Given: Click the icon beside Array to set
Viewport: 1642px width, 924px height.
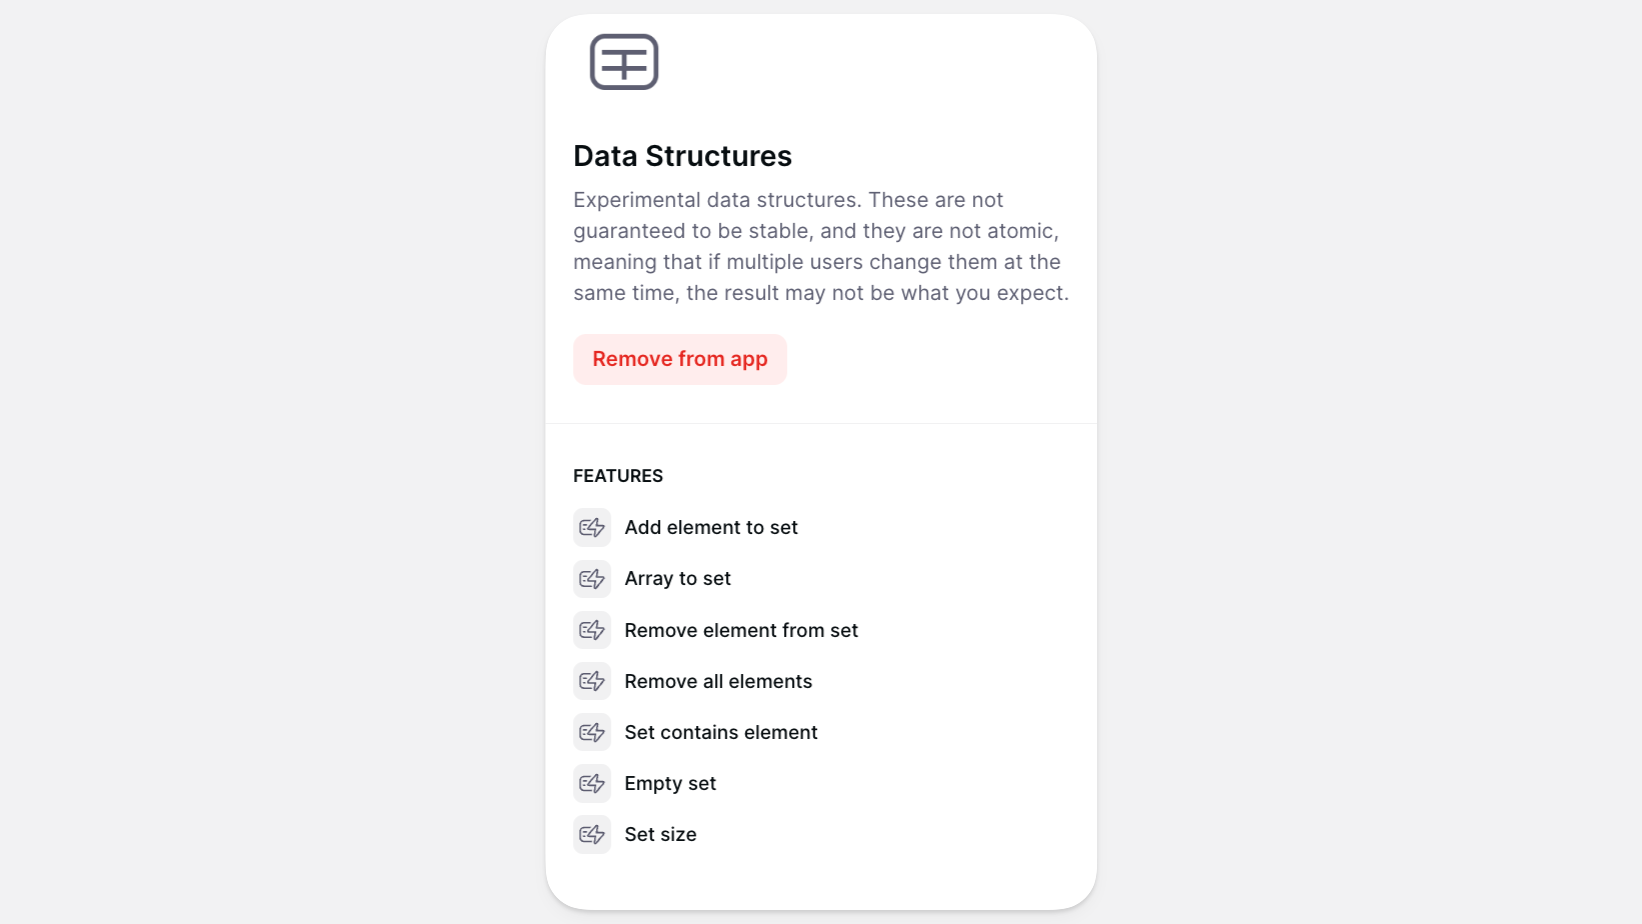Looking at the screenshot, I should tap(592, 579).
